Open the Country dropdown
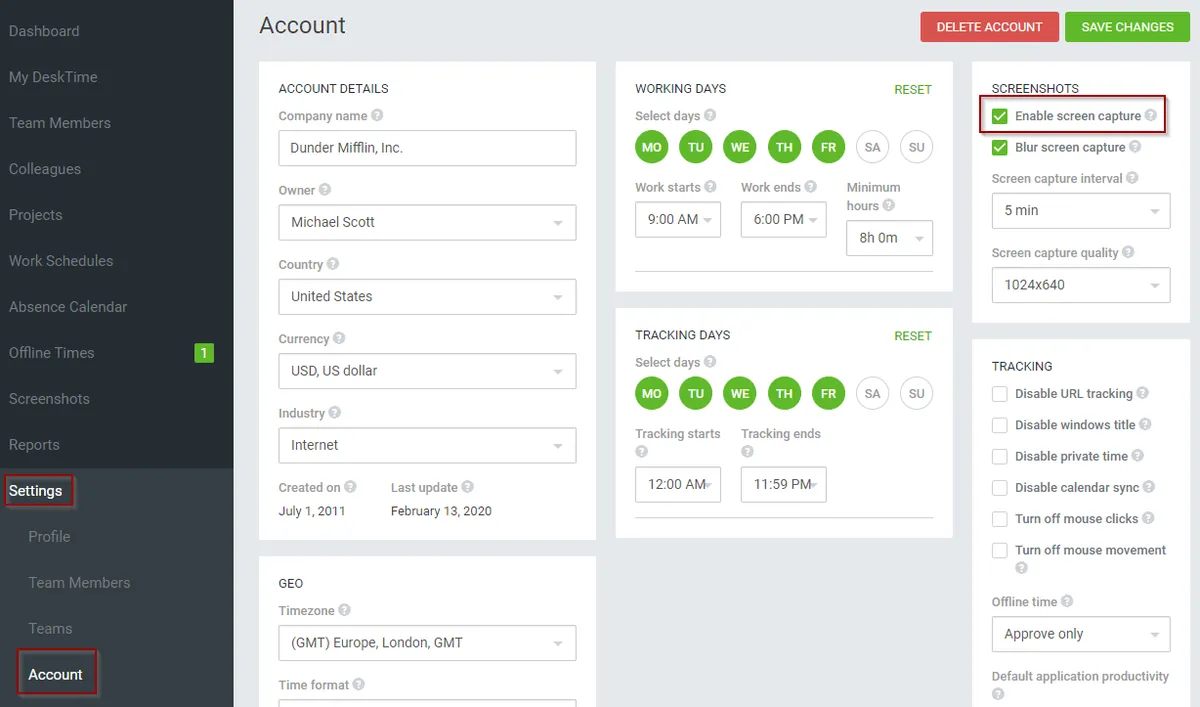This screenshot has width=1200, height=707. [x=427, y=296]
